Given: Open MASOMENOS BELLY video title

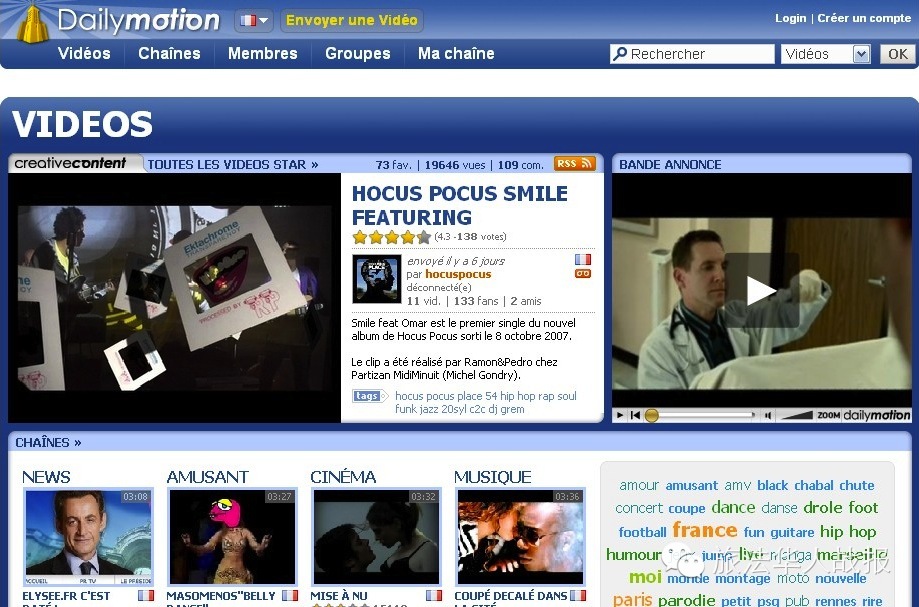Looking at the screenshot, I should point(221,596).
